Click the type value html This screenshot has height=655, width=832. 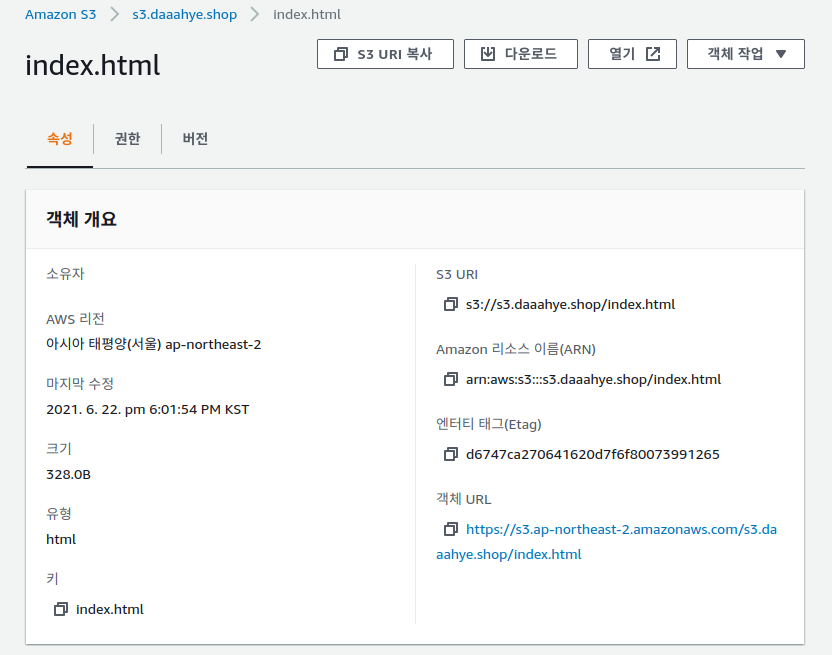tap(61, 539)
